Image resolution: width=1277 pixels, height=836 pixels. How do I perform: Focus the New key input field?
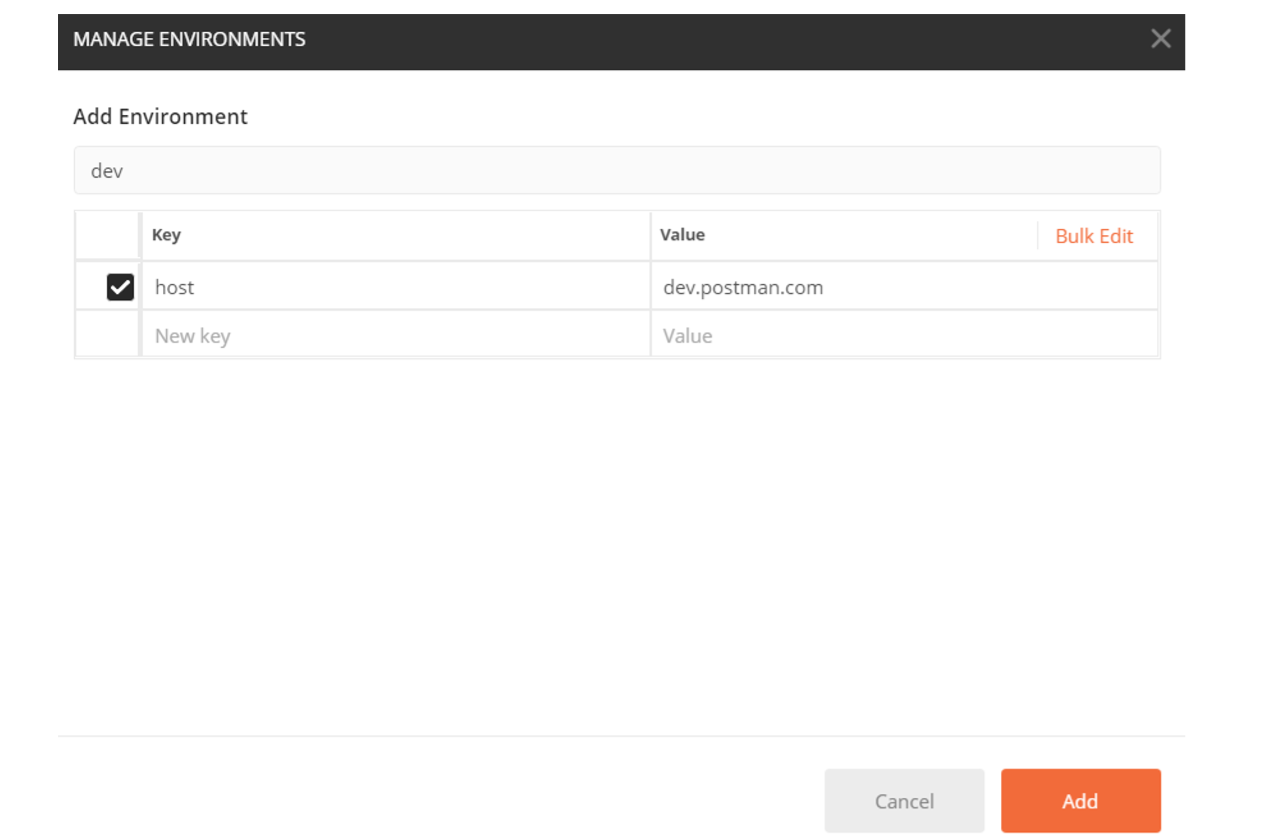[395, 336]
